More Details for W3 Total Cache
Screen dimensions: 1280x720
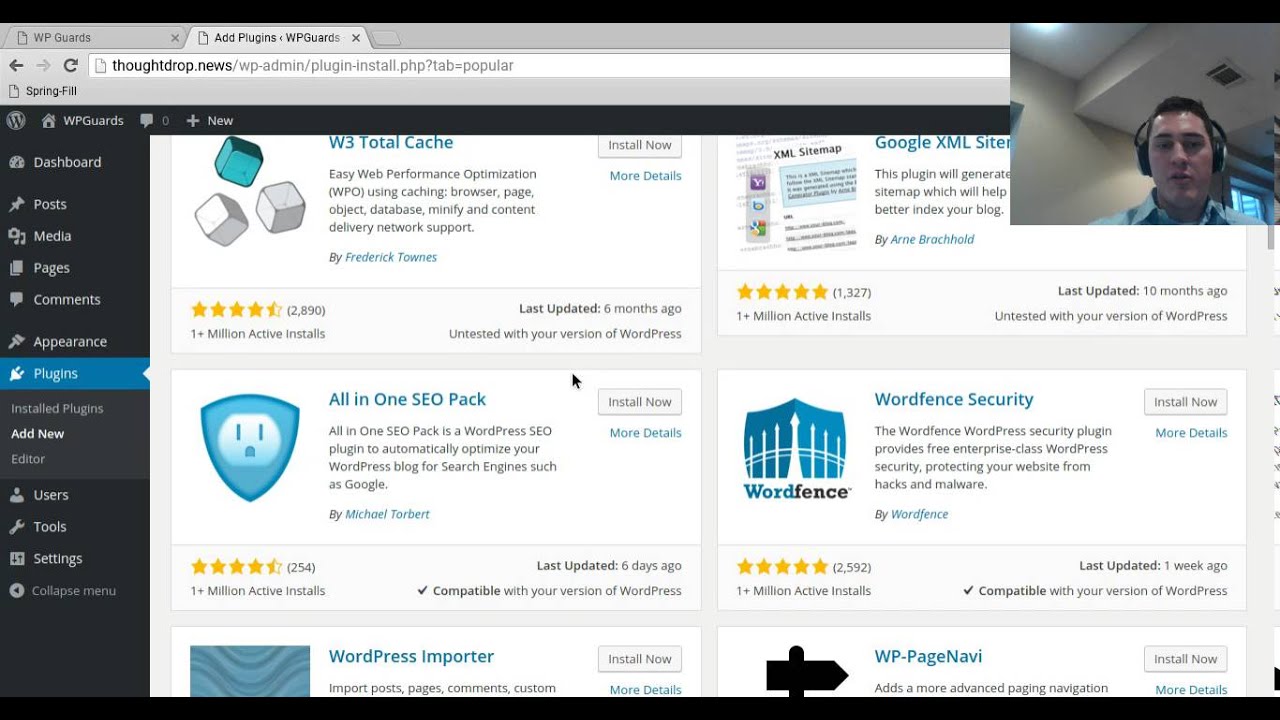tap(645, 176)
